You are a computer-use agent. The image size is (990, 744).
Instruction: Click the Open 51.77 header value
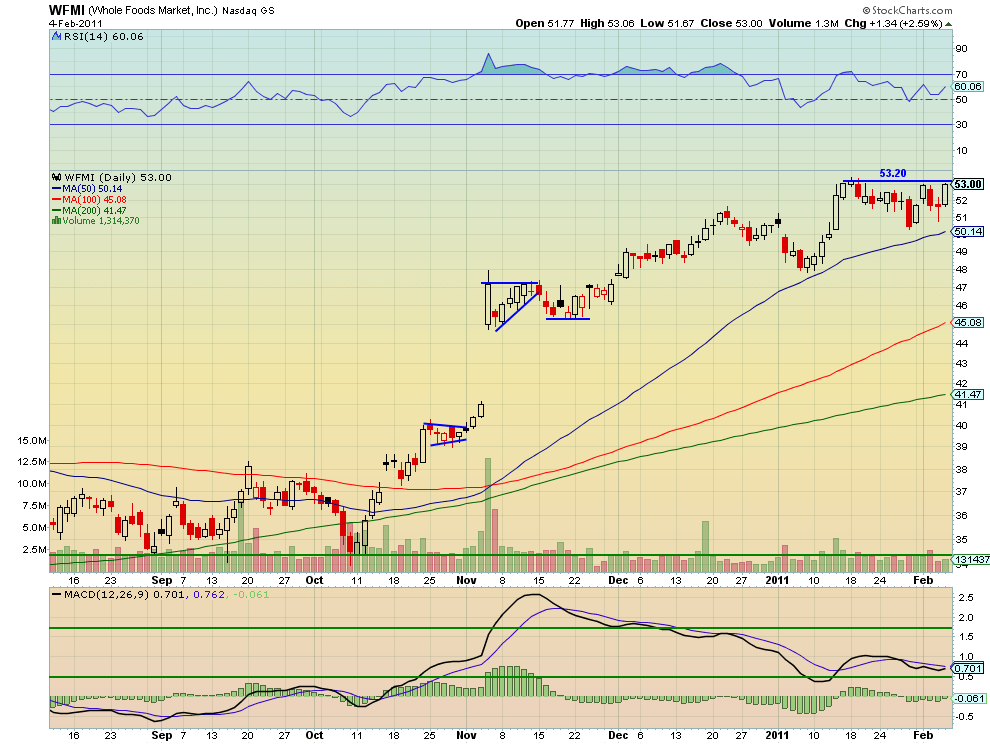(x=545, y=23)
